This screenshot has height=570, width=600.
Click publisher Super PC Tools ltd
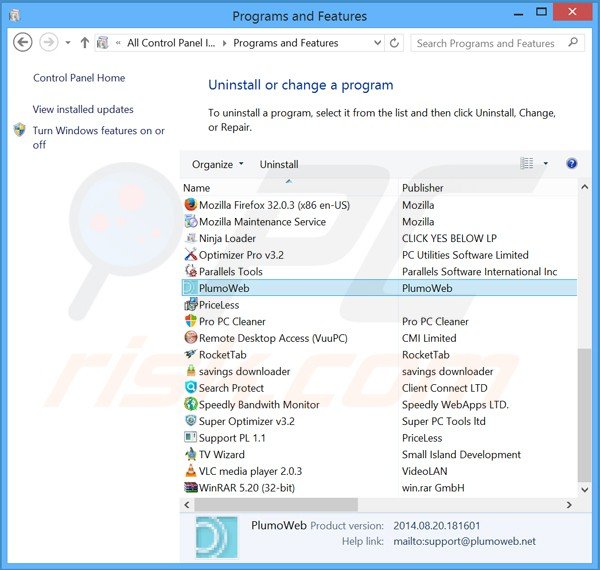(x=443, y=421)
